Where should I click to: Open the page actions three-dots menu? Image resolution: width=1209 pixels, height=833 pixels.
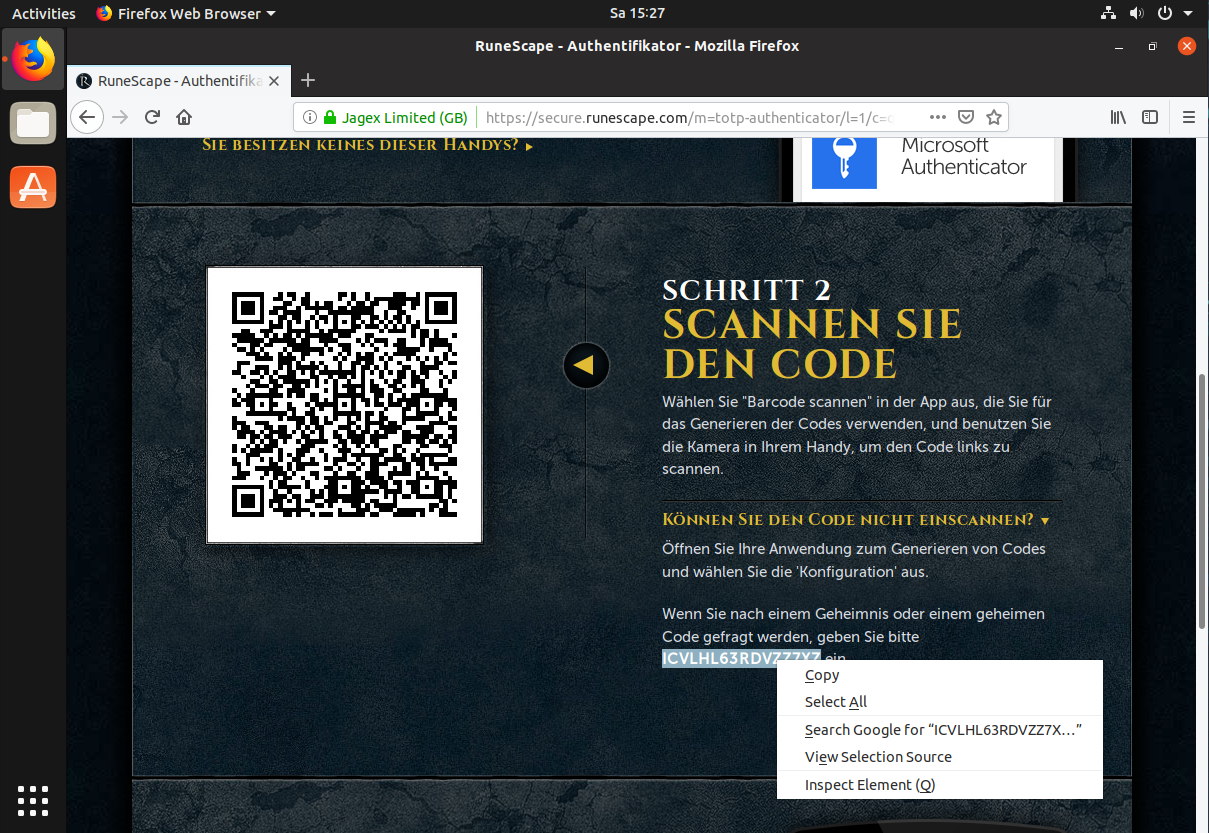tap(937, 117)
